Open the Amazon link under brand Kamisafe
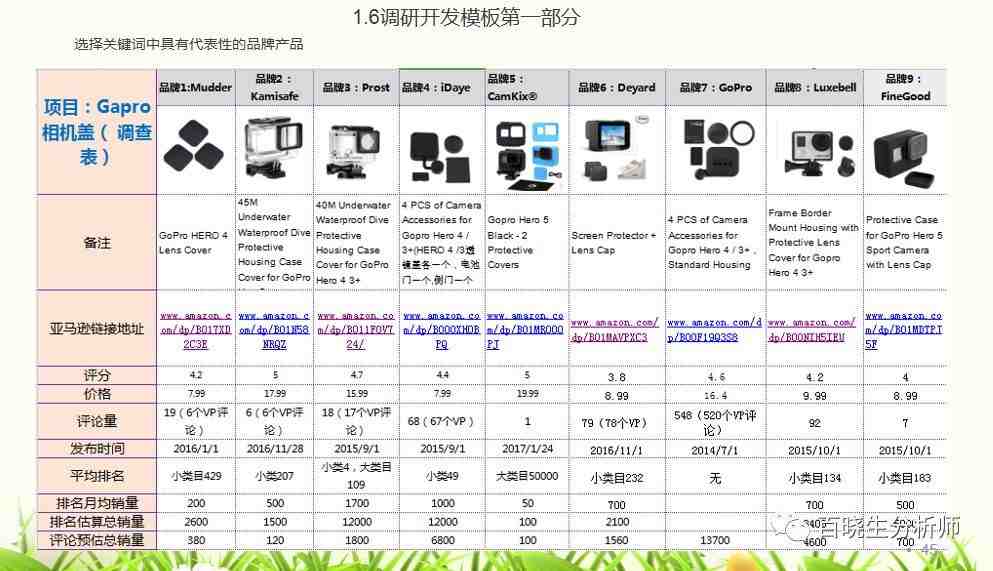 click(274, 330)
